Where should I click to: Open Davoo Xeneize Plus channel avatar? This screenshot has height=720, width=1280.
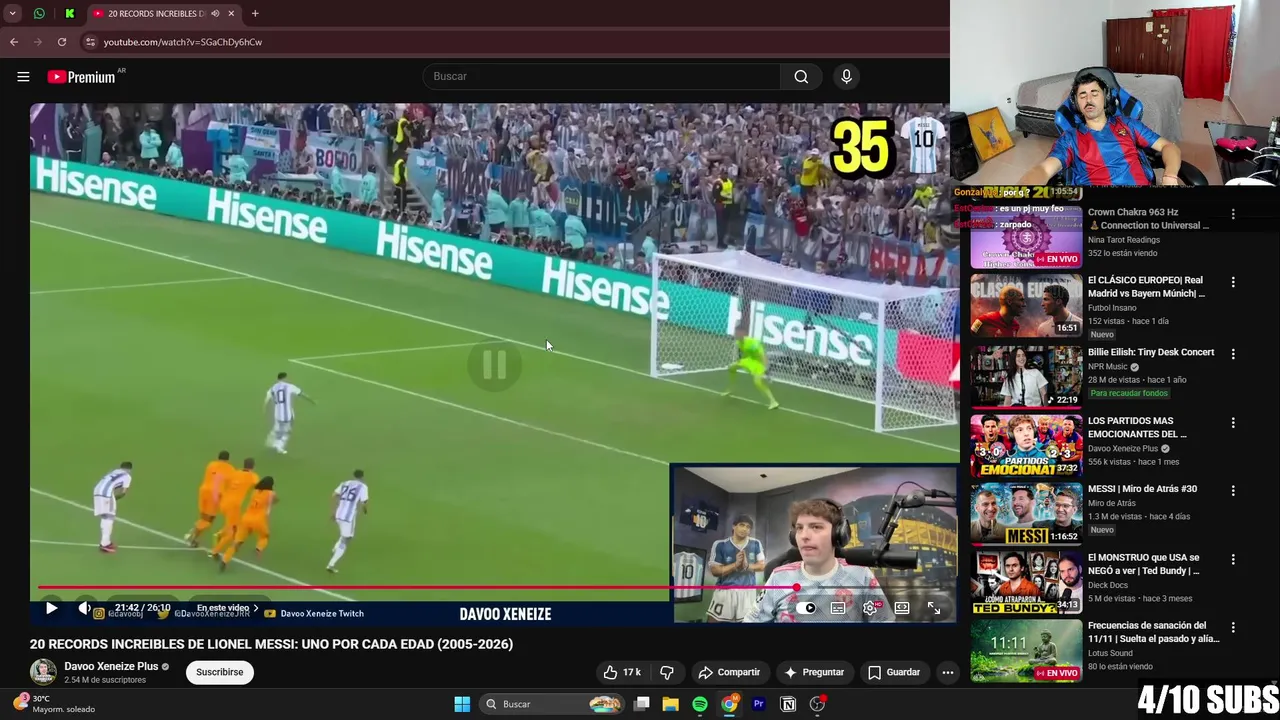click(x=43, y=672)
